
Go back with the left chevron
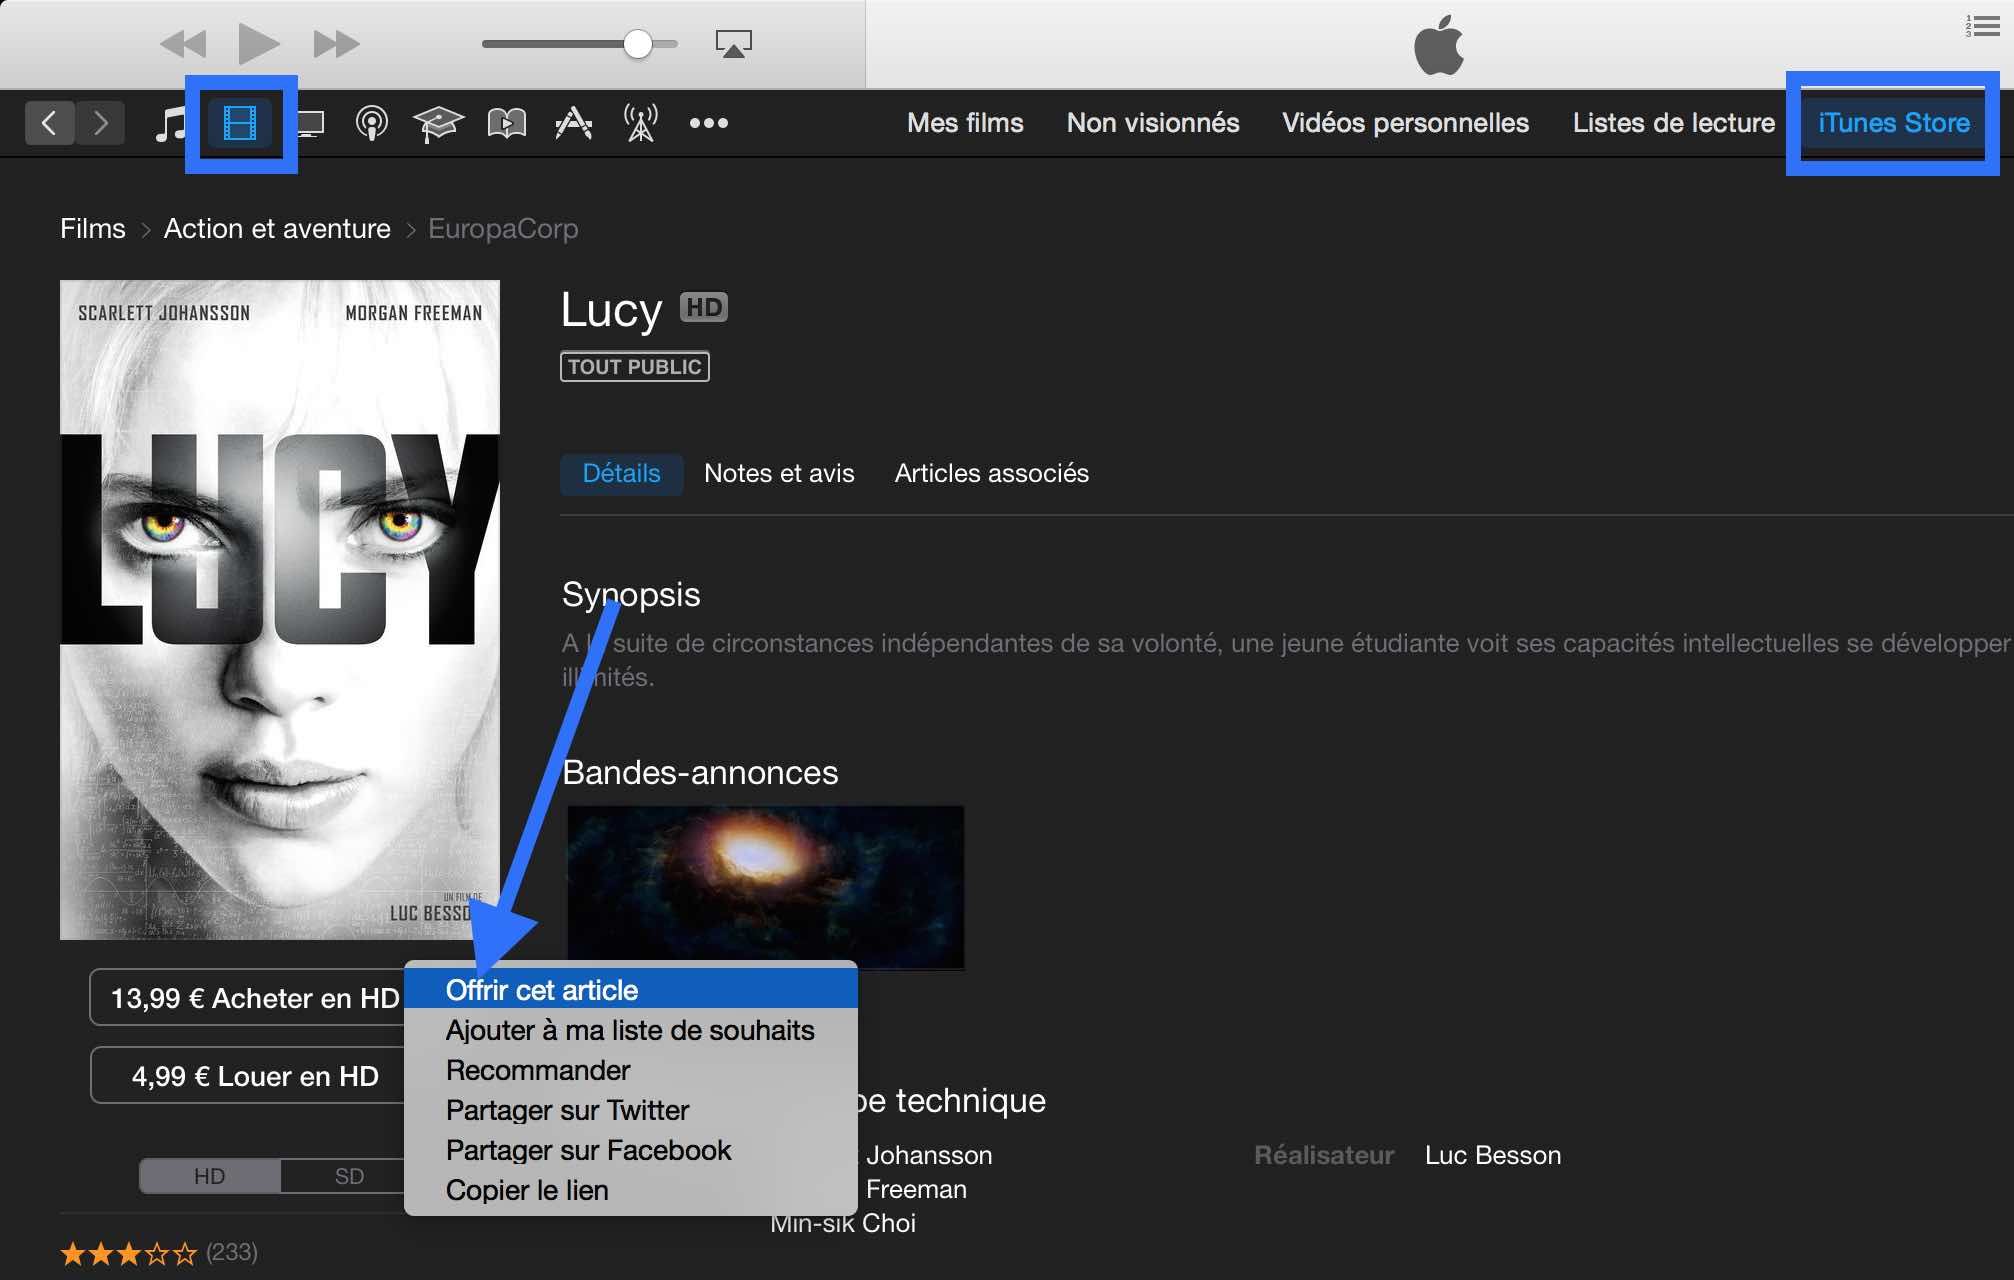[x=49, y=123]
